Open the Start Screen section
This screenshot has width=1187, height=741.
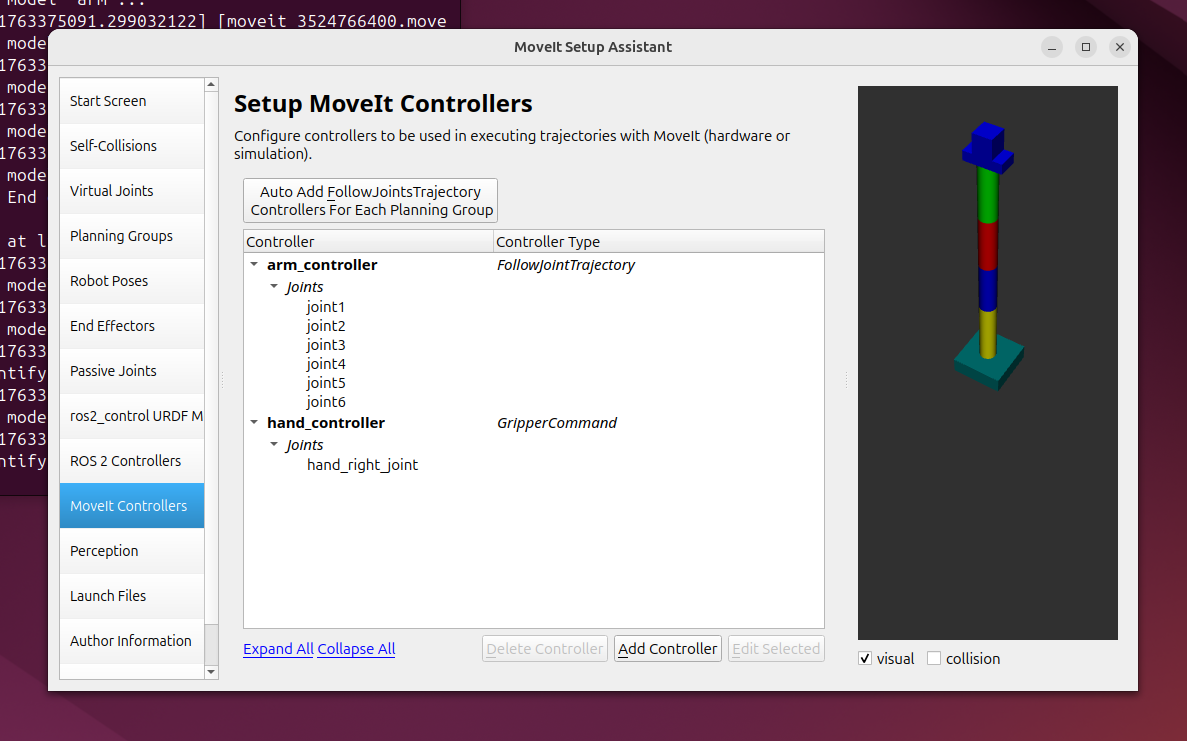pyautogui.click(x=132, y=101)
